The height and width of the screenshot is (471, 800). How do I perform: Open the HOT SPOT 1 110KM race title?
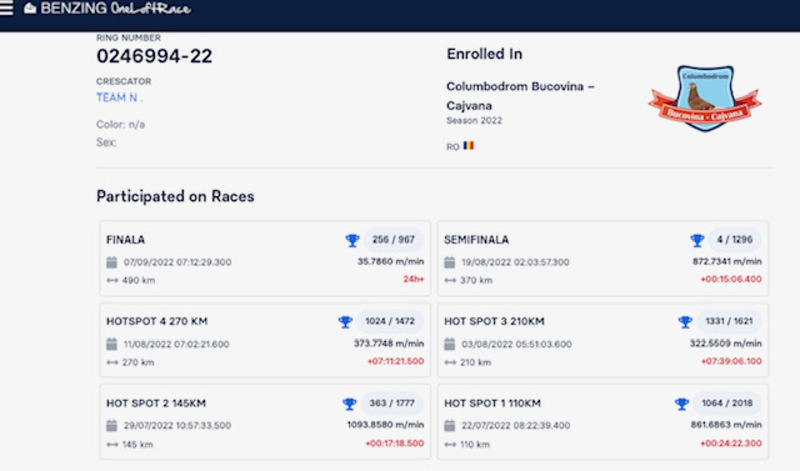492,403
